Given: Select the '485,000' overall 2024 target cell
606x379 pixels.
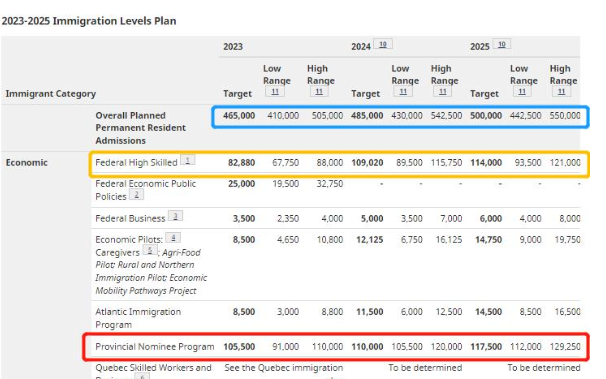Looking at the screenshot, I should pyautogui.click(x=367, y=116).
